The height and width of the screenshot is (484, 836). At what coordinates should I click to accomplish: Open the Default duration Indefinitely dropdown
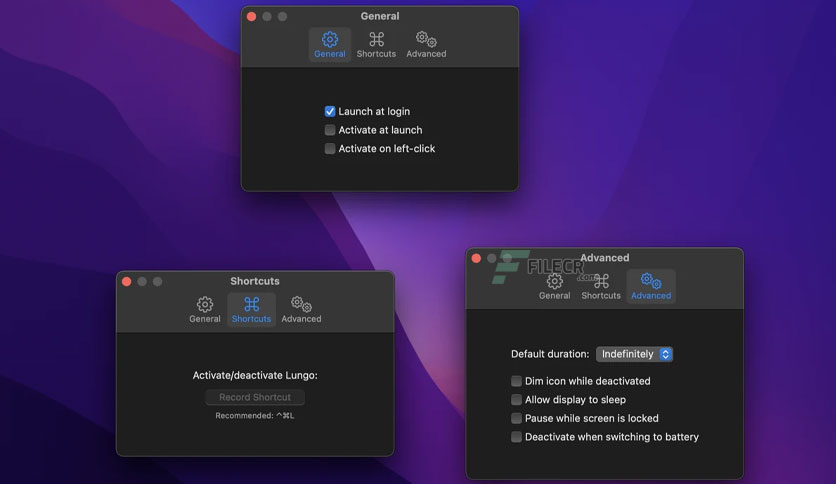(x=634, y=354)
